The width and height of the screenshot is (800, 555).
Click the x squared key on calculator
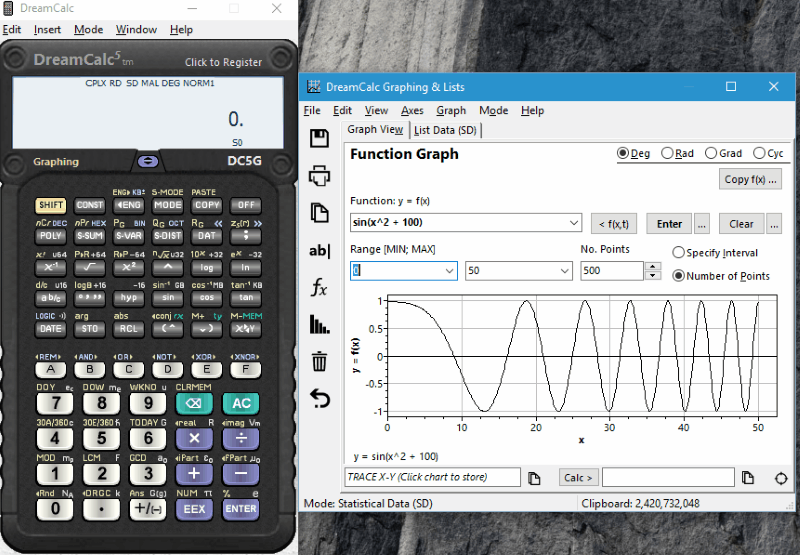(129, 267)
